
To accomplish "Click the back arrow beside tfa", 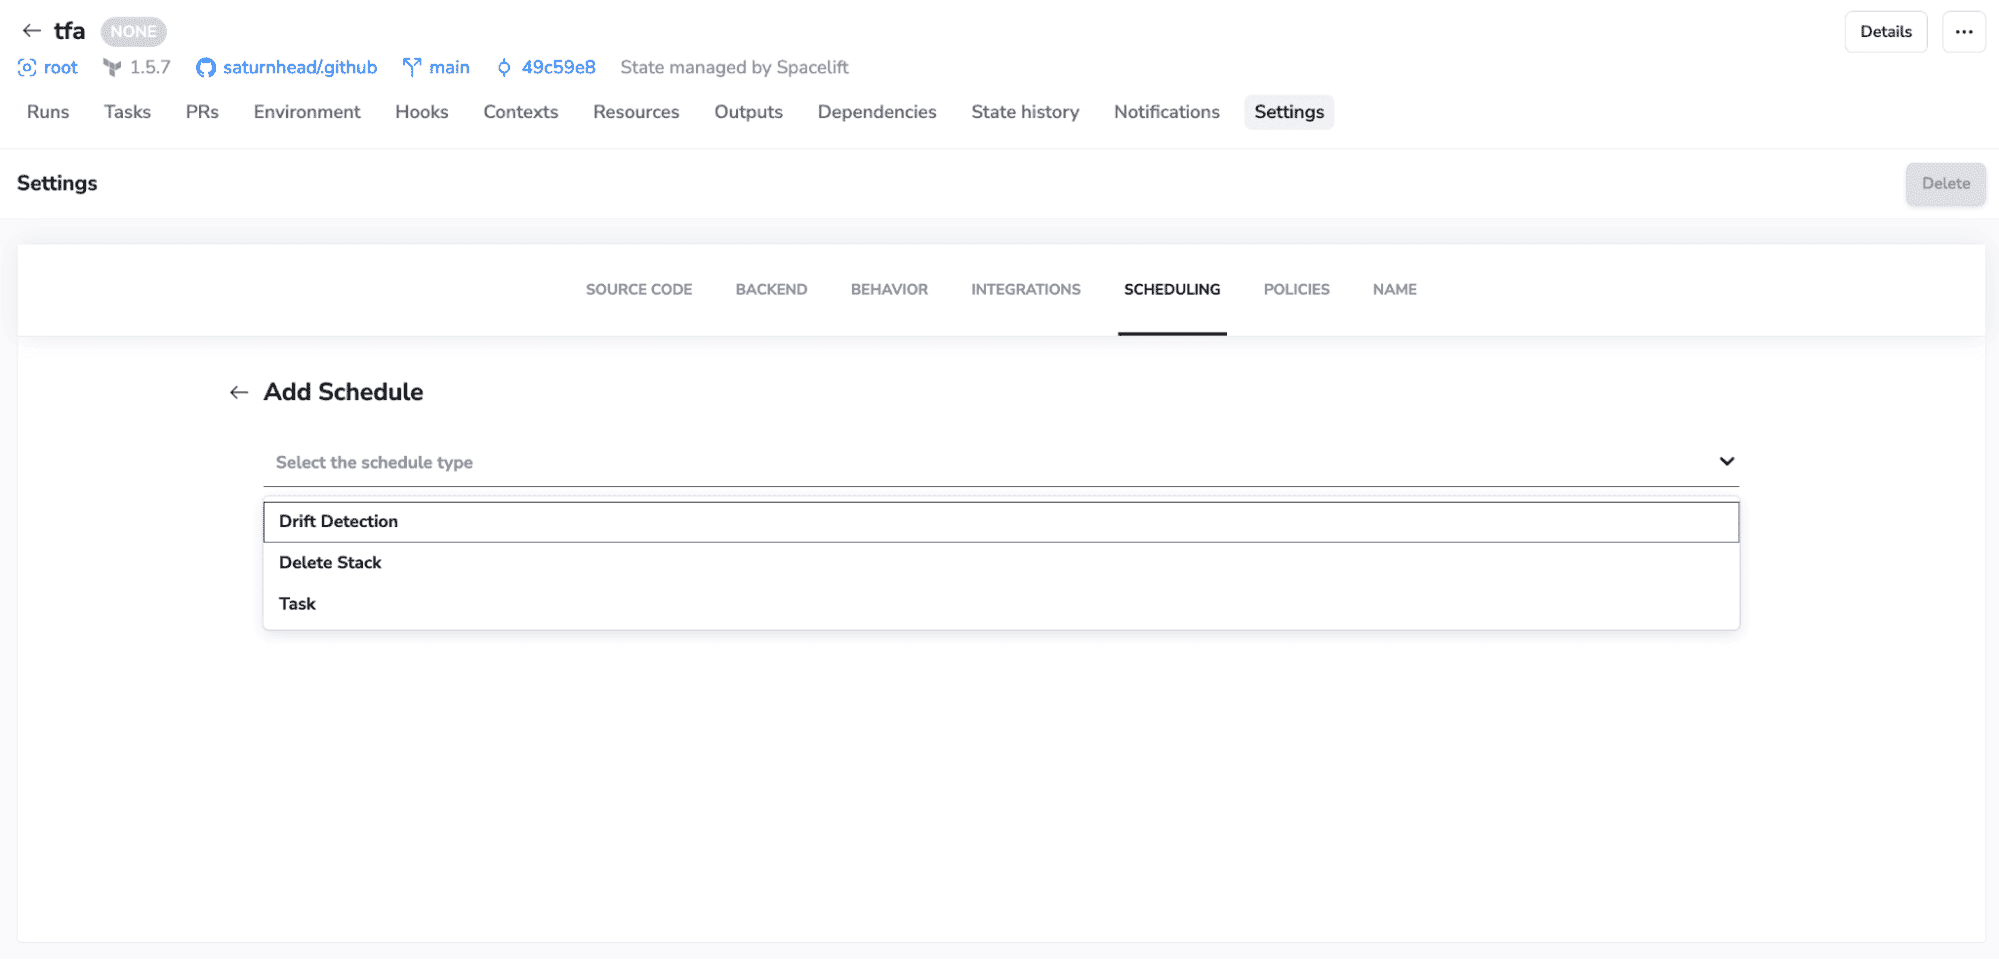I will [x=31, y=31].
